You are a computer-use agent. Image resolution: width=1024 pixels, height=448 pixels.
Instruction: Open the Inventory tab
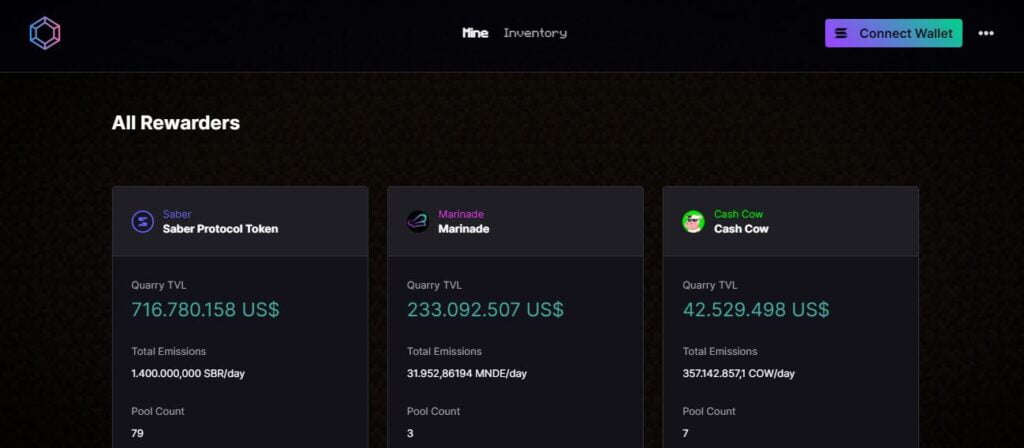pos(535,33)
